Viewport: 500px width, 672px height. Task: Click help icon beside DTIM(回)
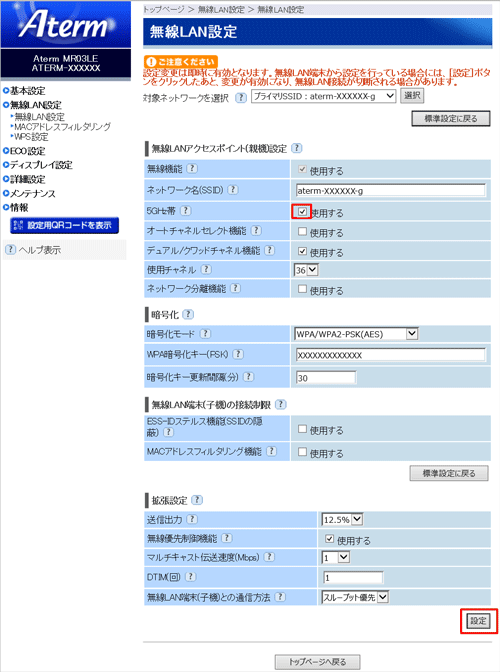(x=191, y=577)
